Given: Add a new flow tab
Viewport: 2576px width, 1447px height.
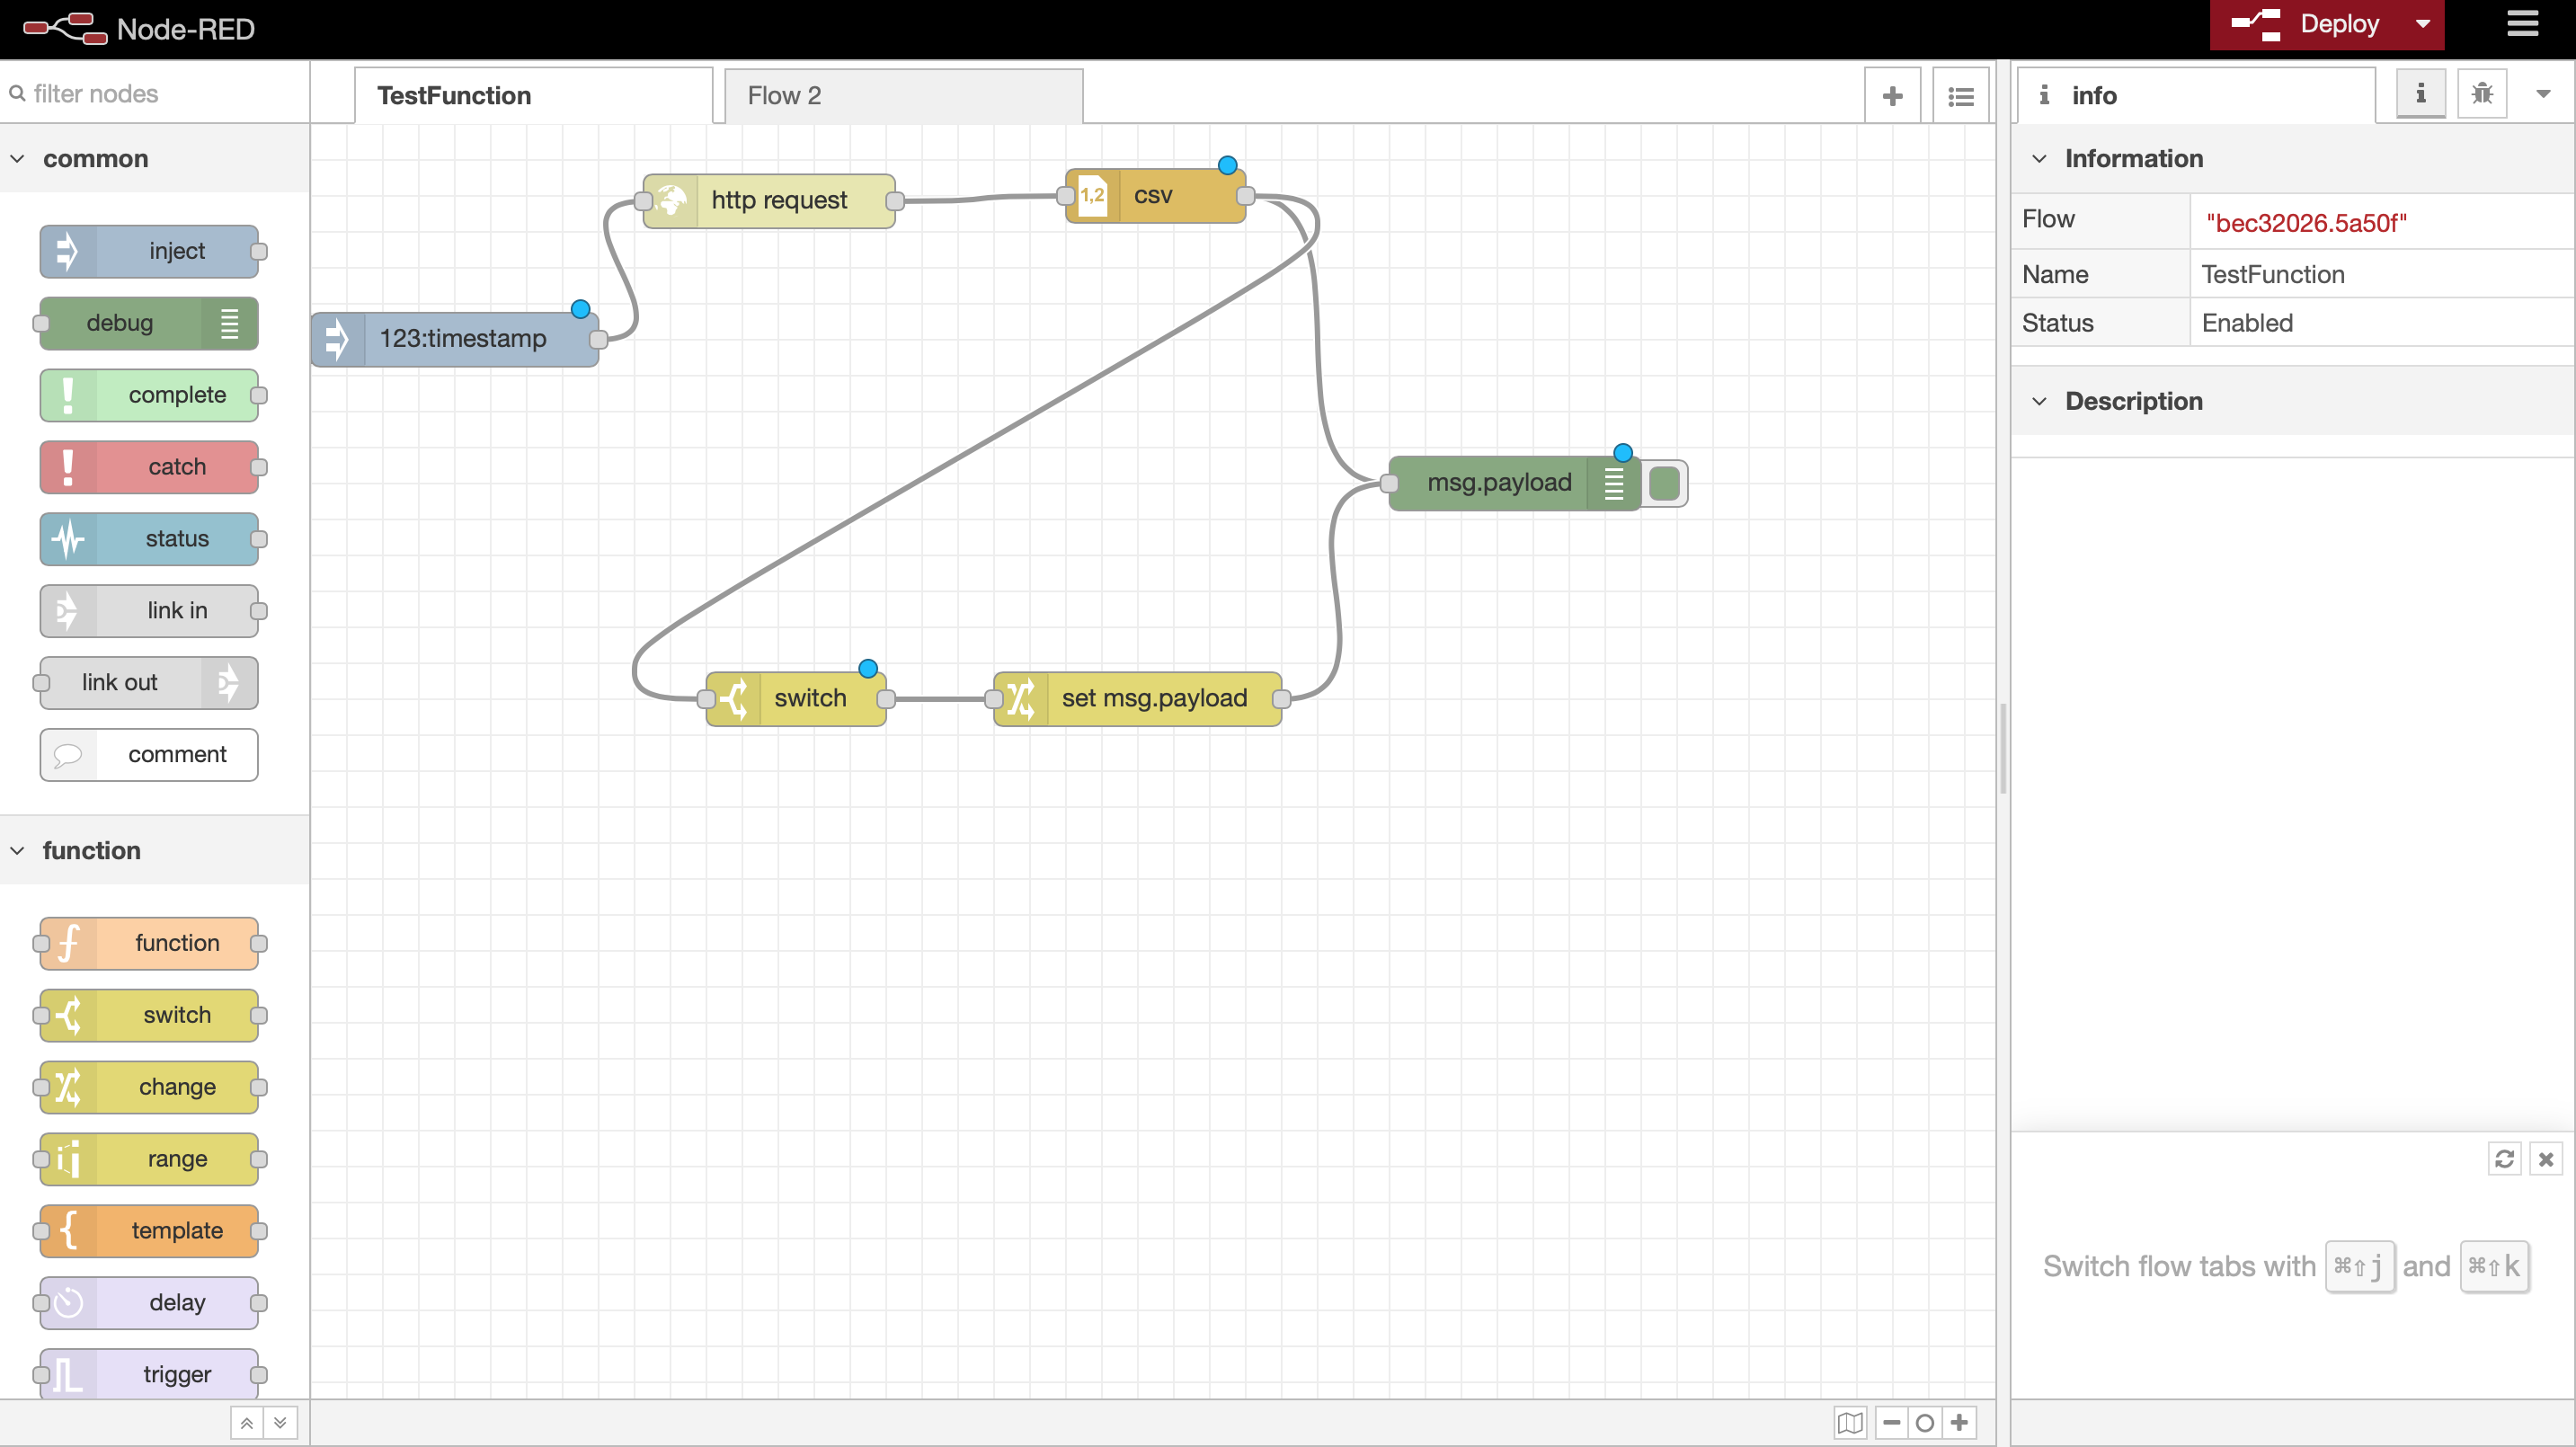Looking at the screenshot, I should [1892, 96].
